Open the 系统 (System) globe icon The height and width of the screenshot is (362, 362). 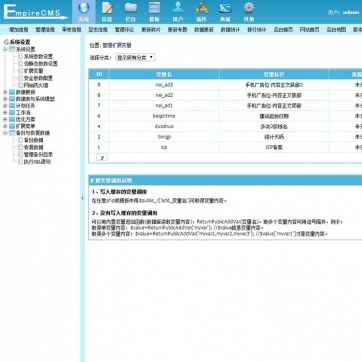(84, 8)
